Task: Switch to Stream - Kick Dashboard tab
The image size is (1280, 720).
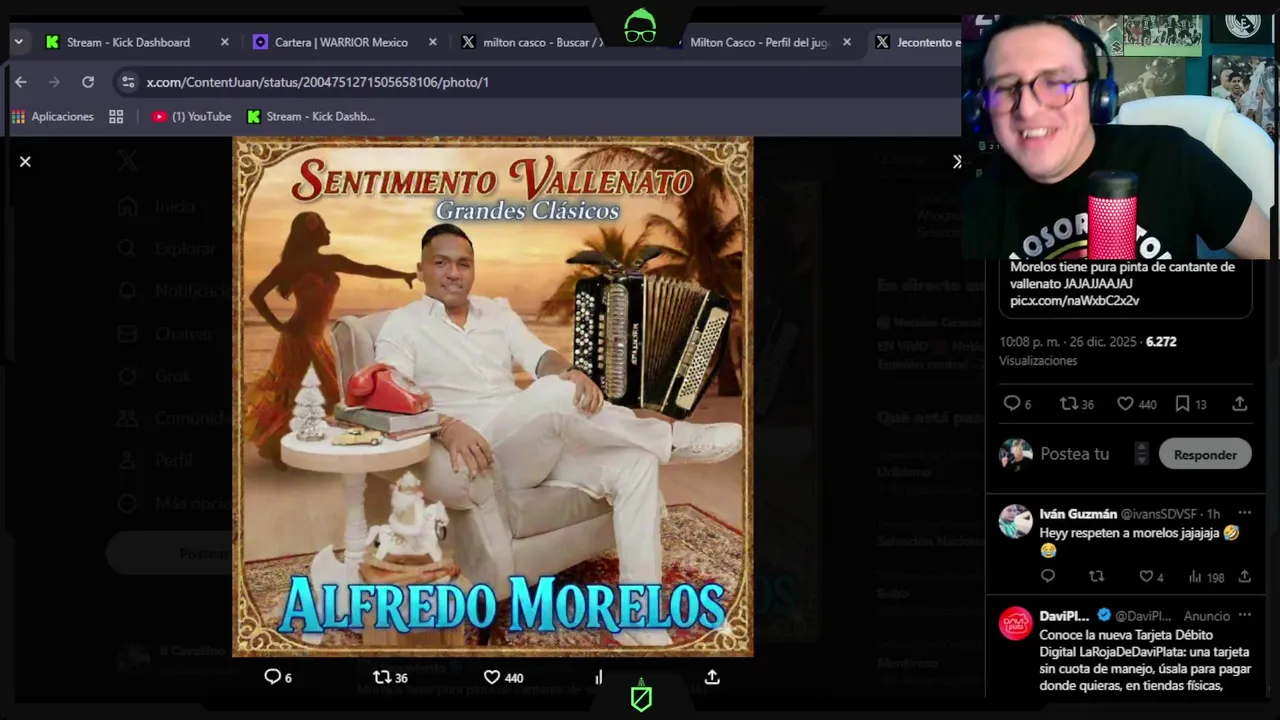Action: (x=128, y=42)
